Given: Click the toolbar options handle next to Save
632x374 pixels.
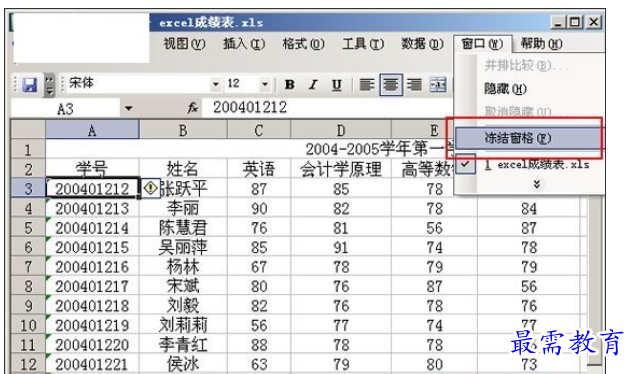Looking at the screenshot, I should coord(49,85).
